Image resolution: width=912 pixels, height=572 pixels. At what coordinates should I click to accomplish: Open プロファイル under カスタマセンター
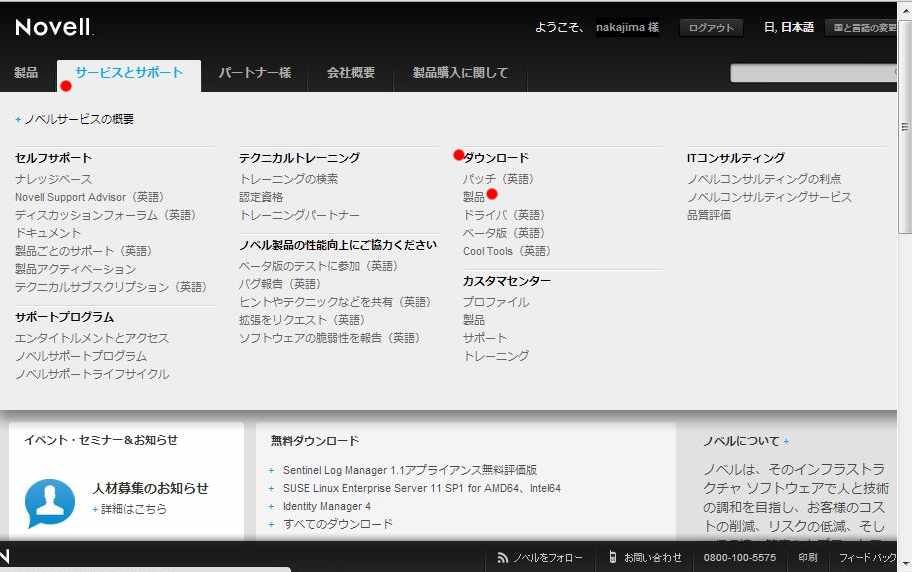coord(496,302)
